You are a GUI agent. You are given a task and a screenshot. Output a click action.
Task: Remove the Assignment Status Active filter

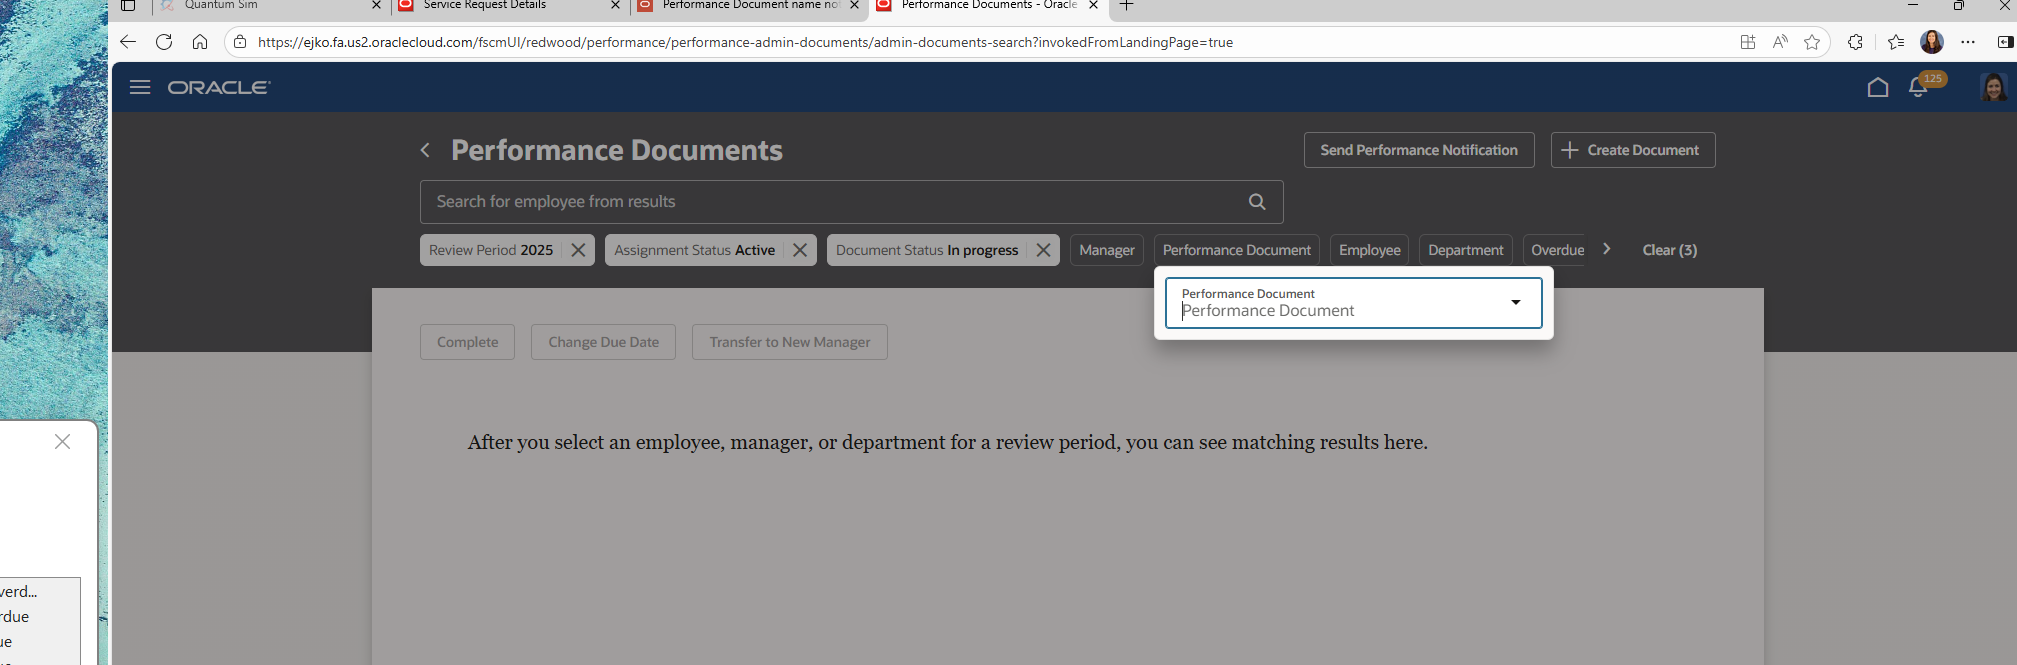800,250
